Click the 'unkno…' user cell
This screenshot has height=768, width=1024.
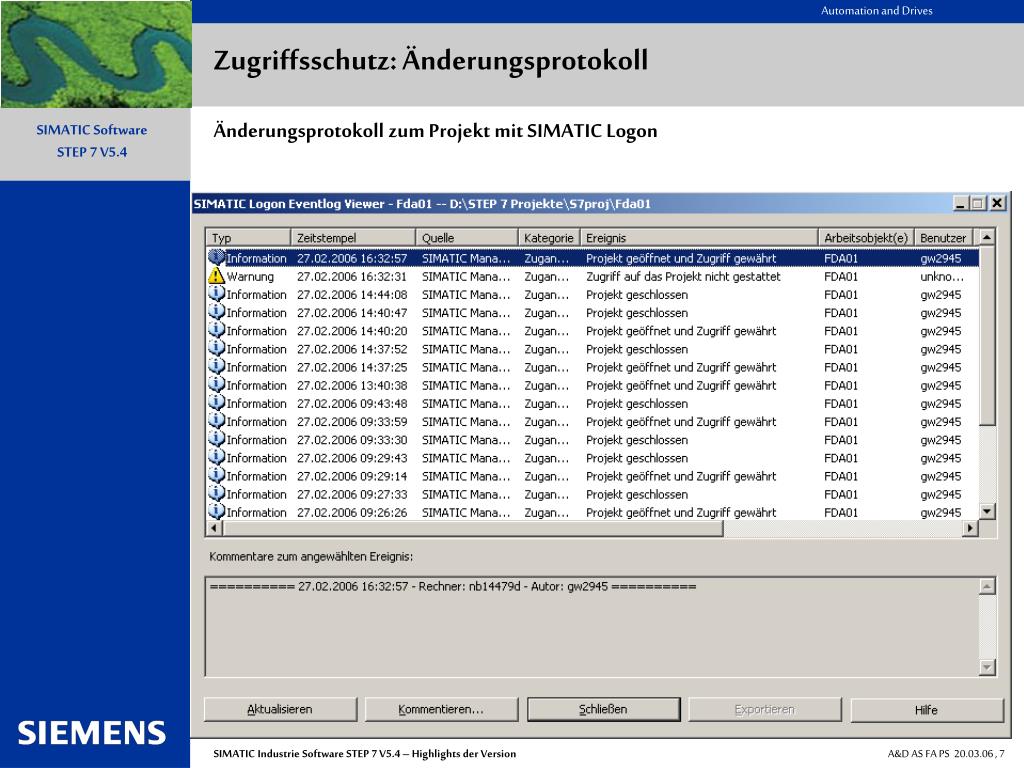[942, 276]
